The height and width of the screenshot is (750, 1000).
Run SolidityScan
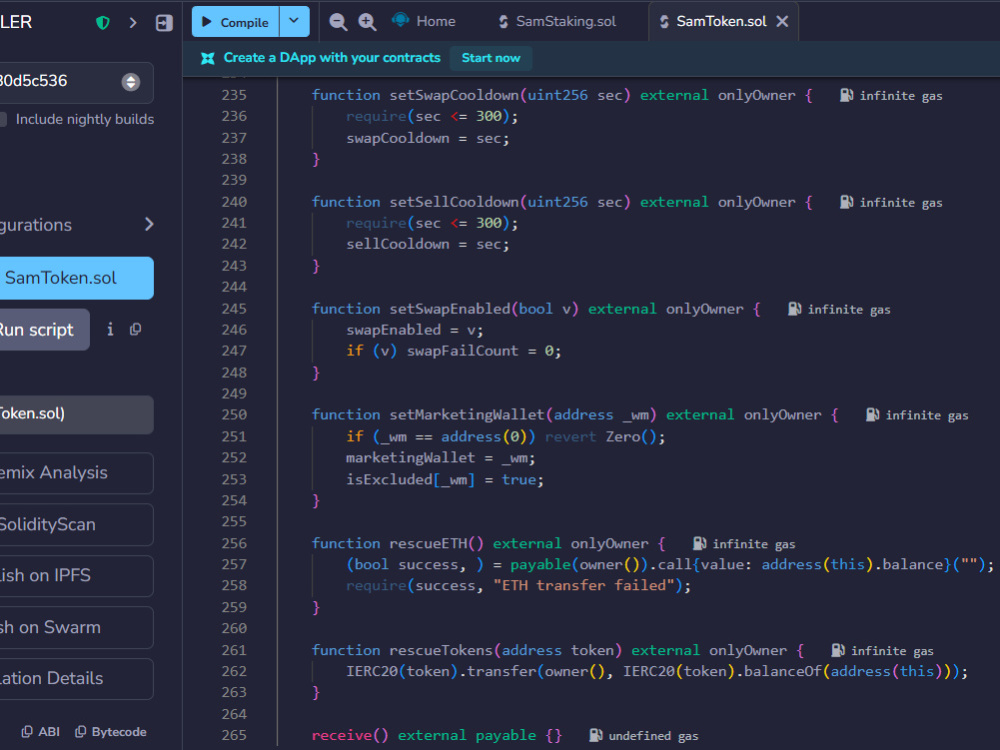tap(75, 524)
